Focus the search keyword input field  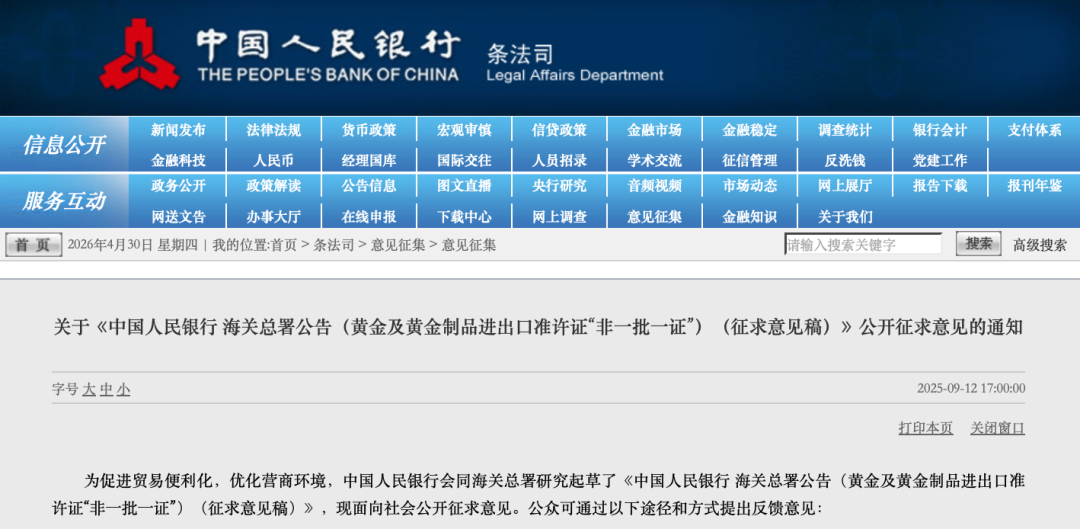[863, 245]
